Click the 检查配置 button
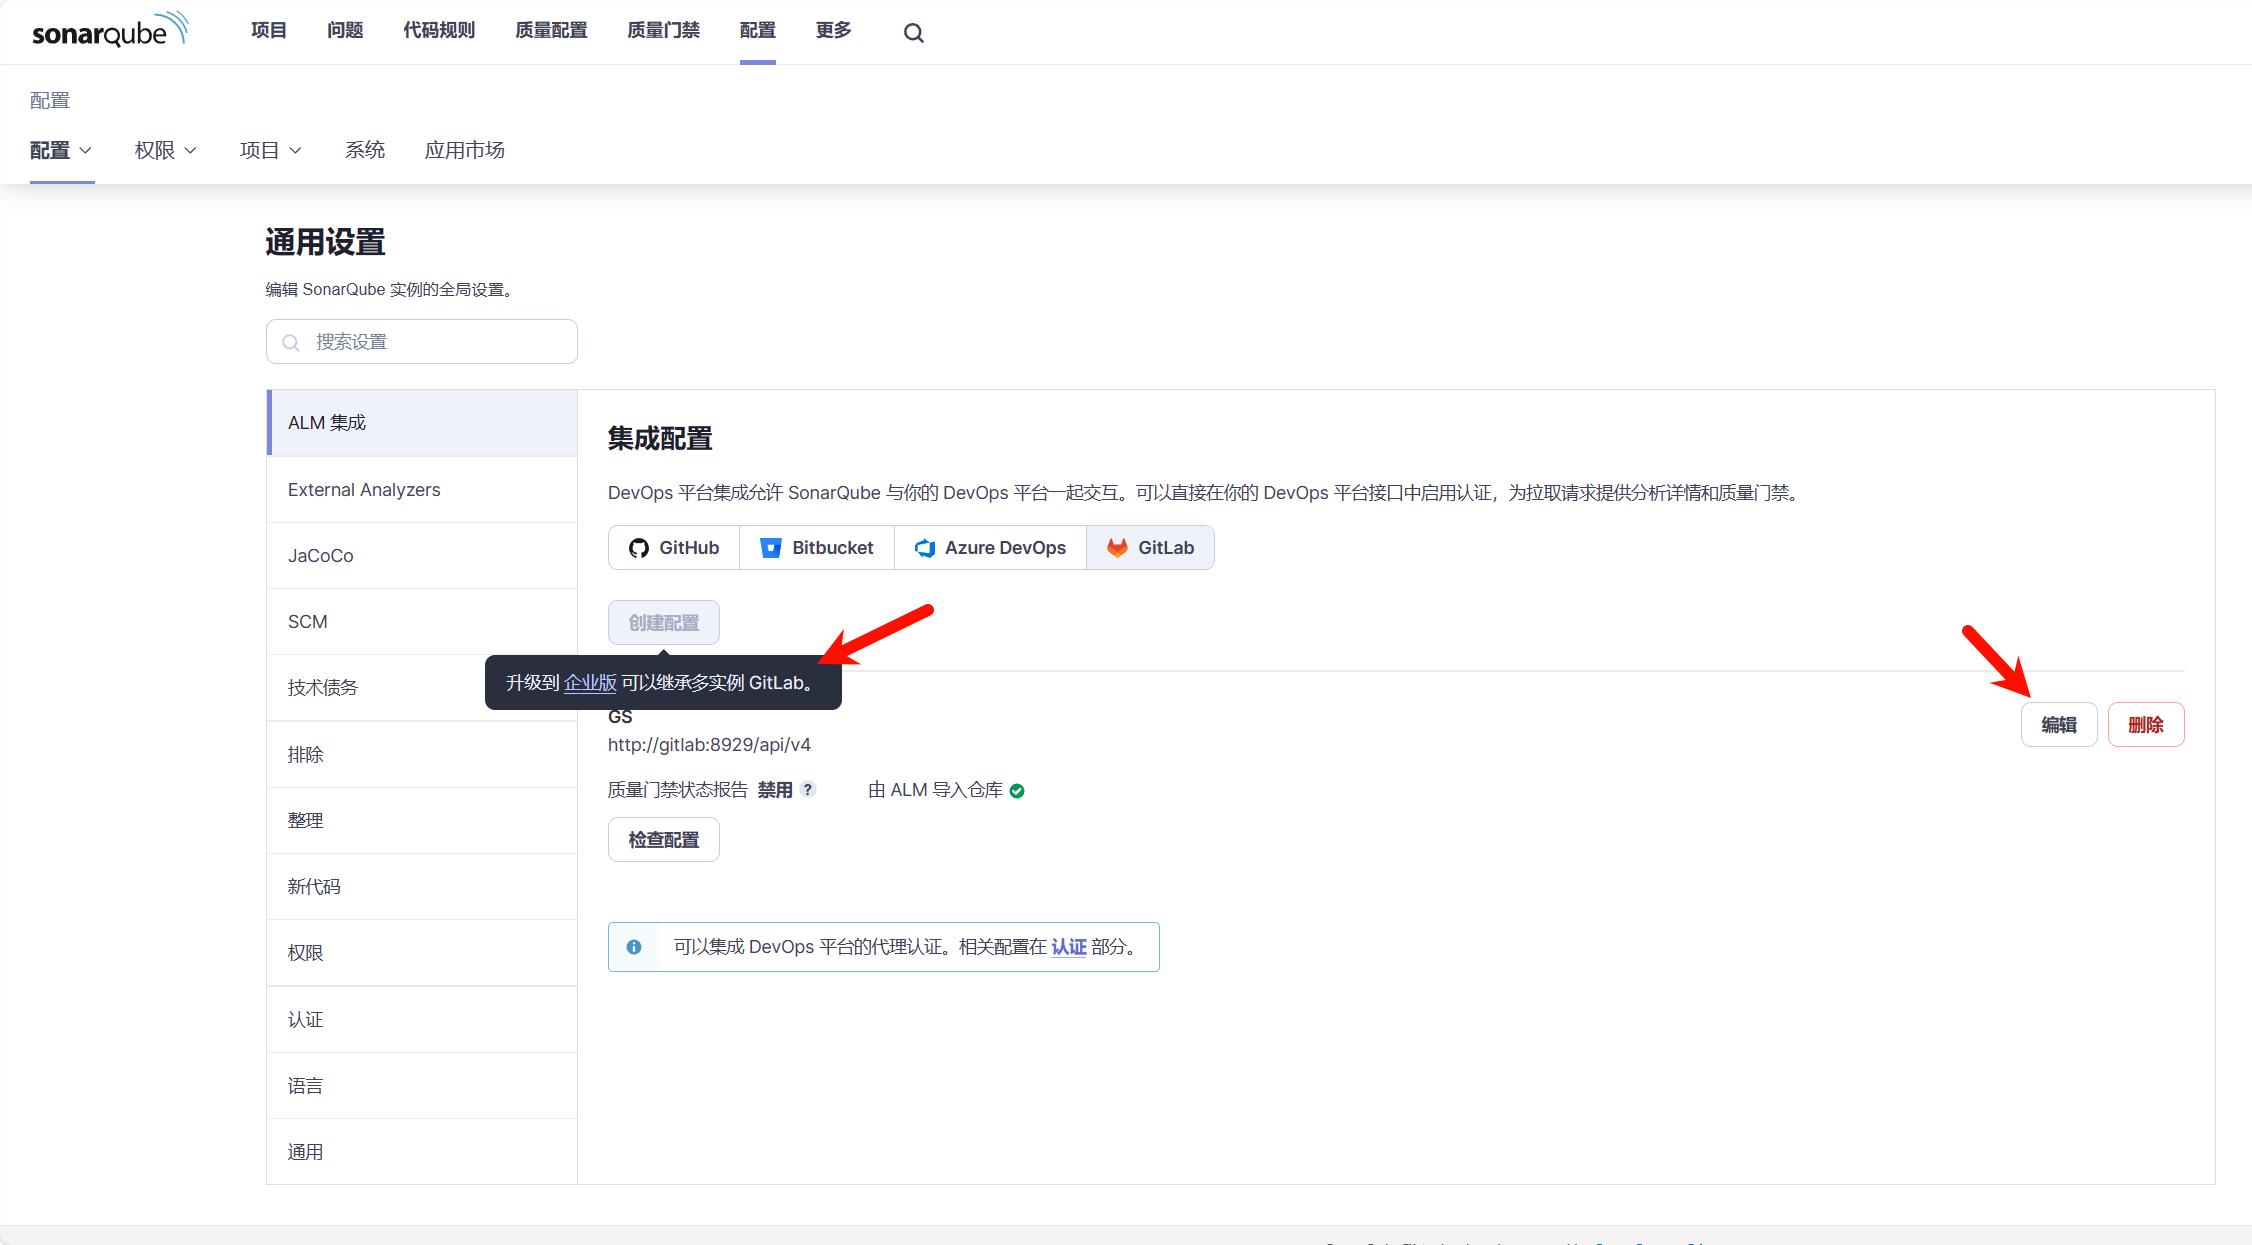 pos(663,840)
